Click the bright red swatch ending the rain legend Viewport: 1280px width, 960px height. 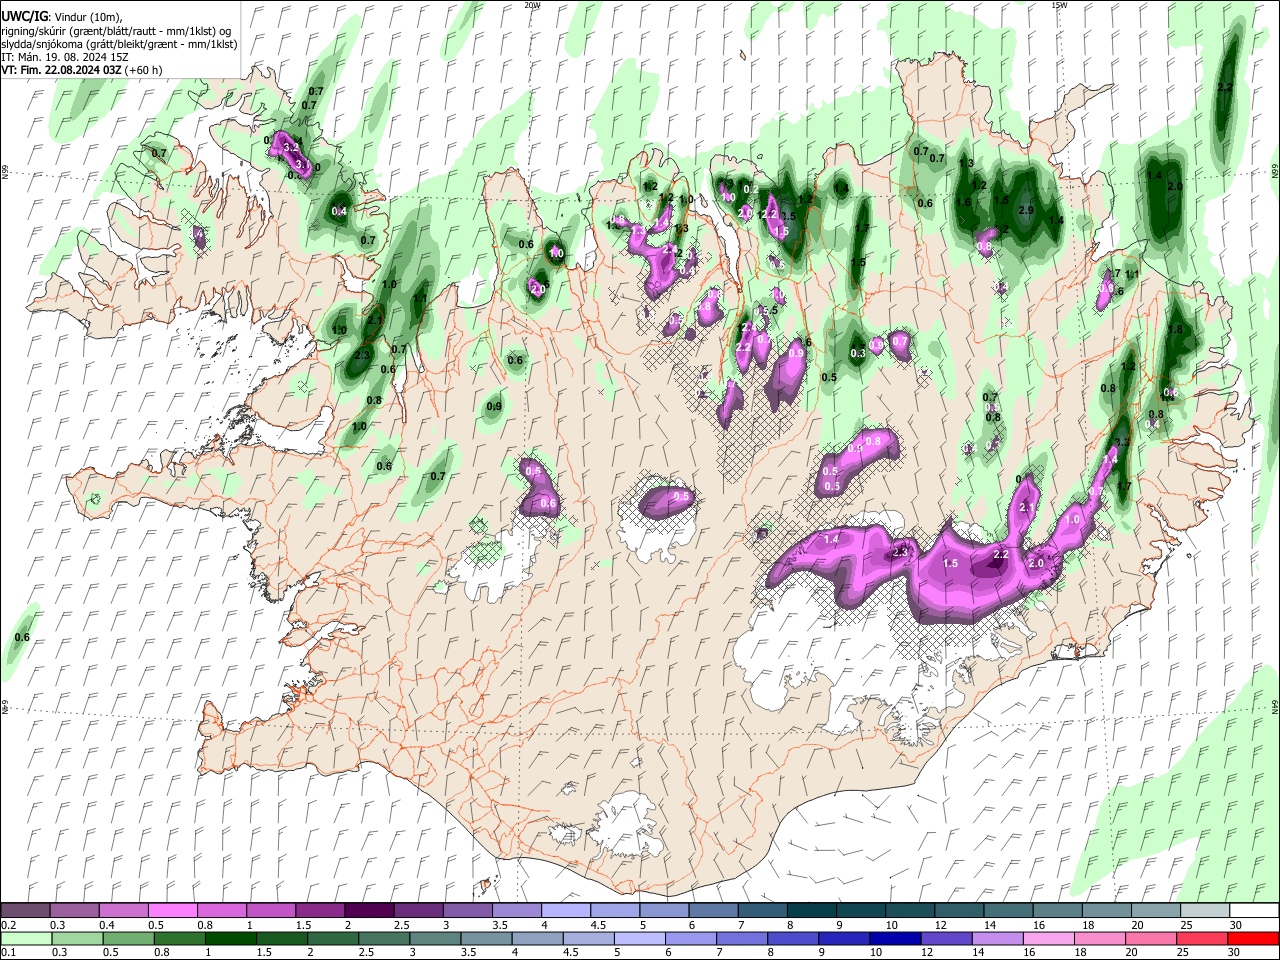pos(1254,938)
